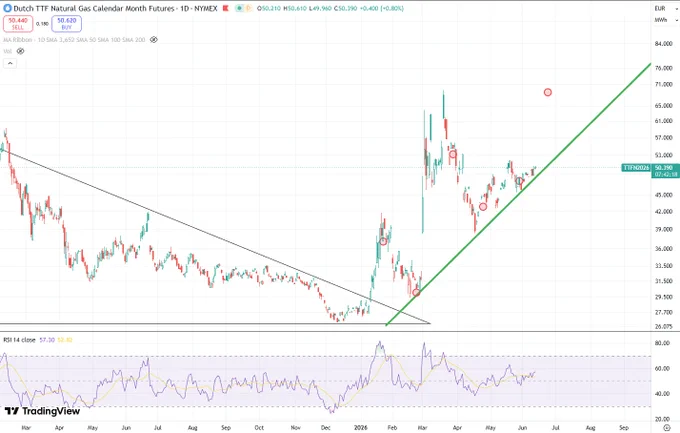Click the O50.210 open value
Screen dimensions: 680x433
(269, 8)
